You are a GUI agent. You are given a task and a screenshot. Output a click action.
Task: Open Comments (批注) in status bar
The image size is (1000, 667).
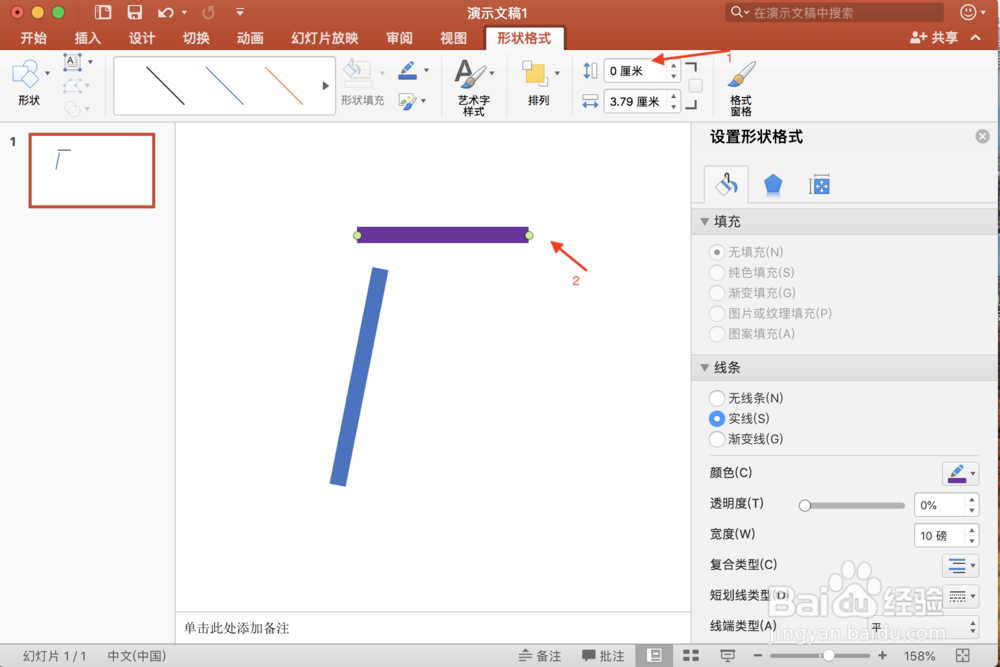(x=603, y=656)
